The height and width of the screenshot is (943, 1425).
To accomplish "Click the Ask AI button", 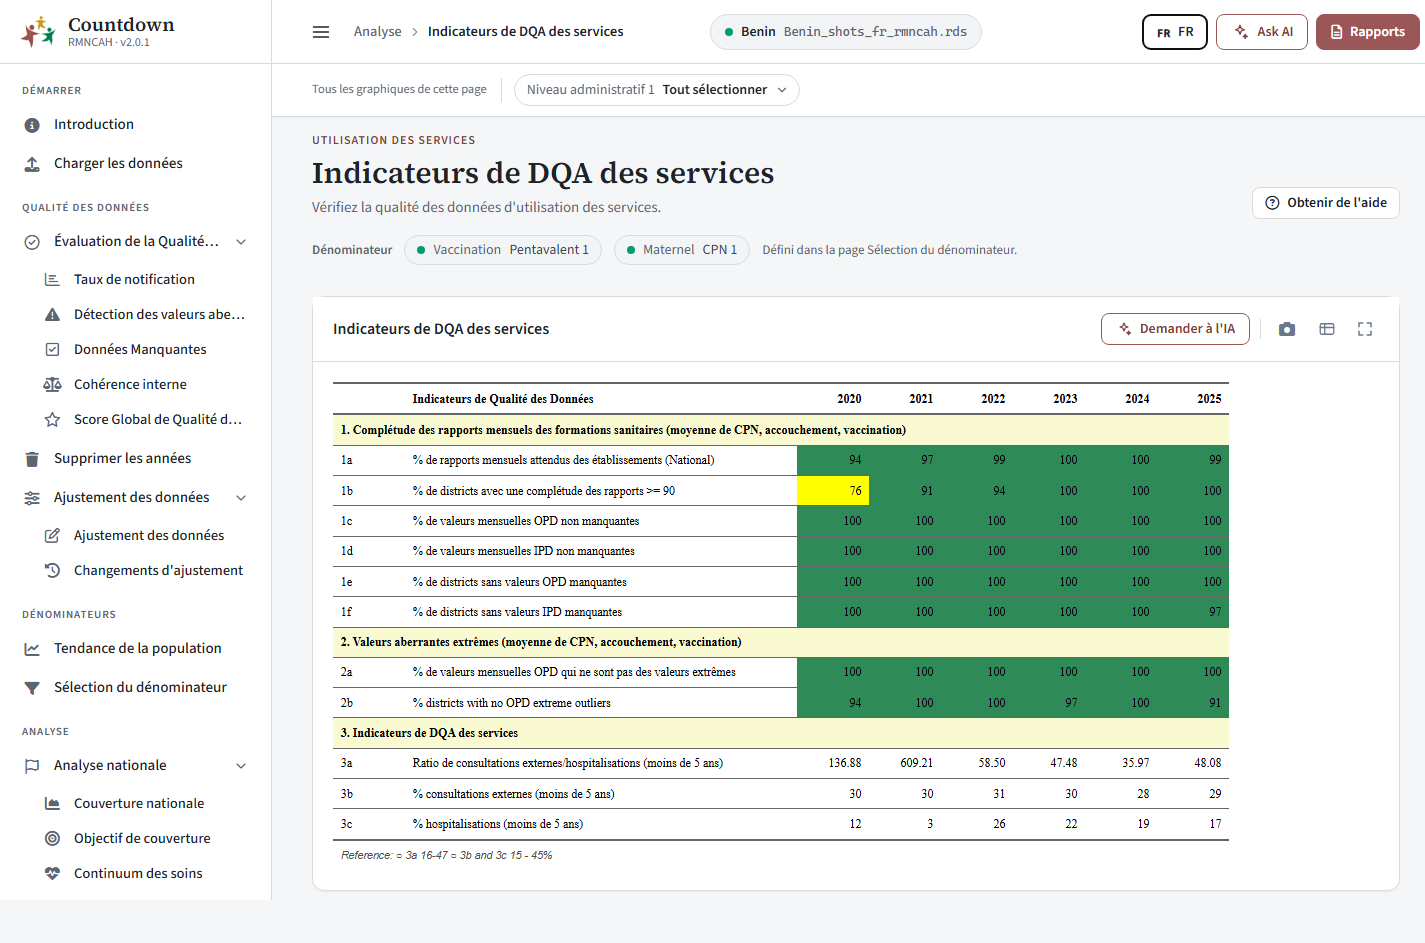I will click(x=1263, y=32).
